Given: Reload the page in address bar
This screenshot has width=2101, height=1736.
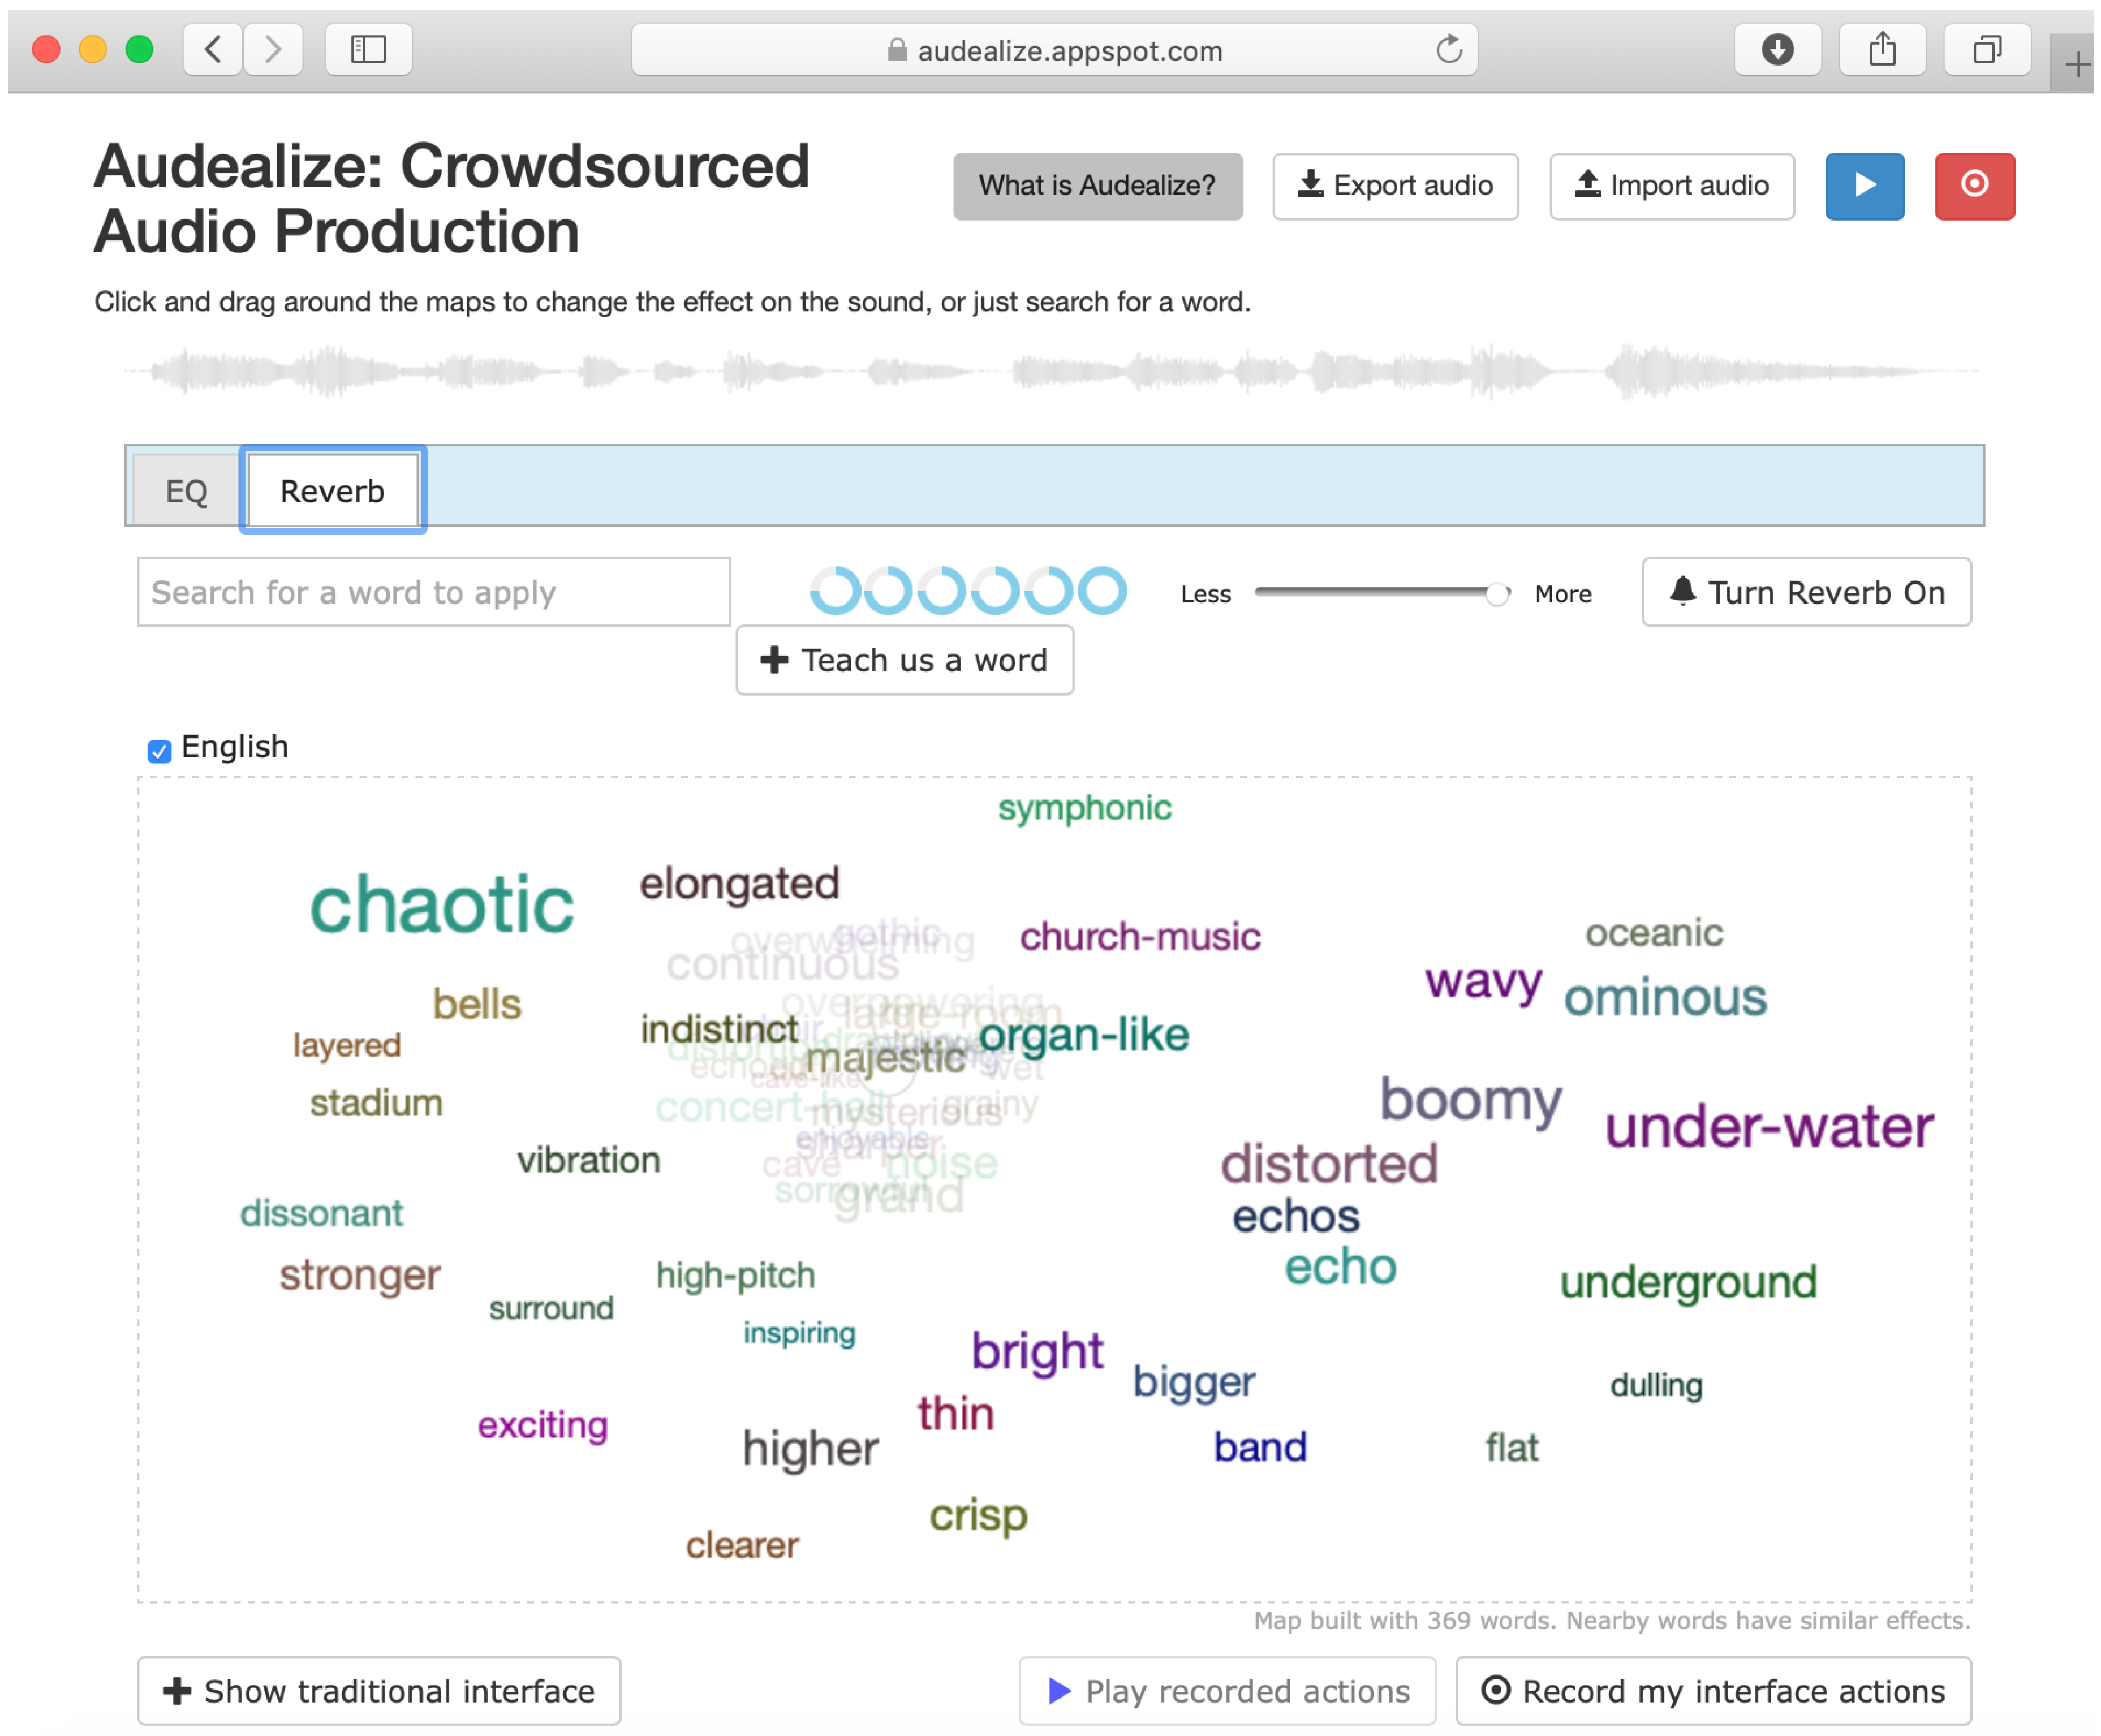Looking at the screenshot, I should (1448, 49).
